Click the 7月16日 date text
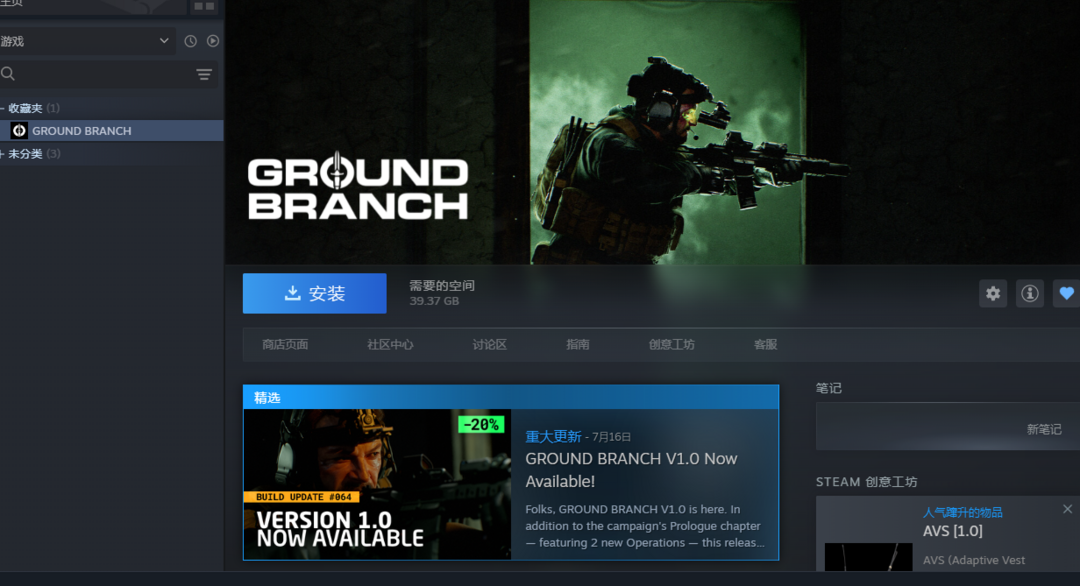This screenshot has width=1080, height=586. 612,437
